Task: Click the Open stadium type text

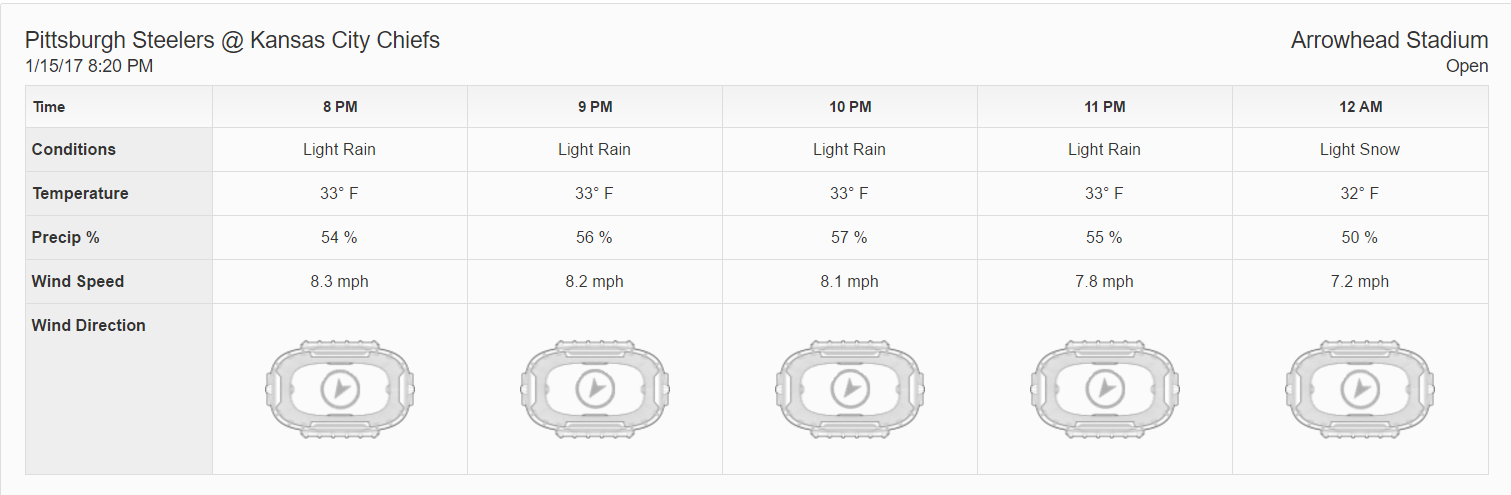Action: pos(1467,67)
